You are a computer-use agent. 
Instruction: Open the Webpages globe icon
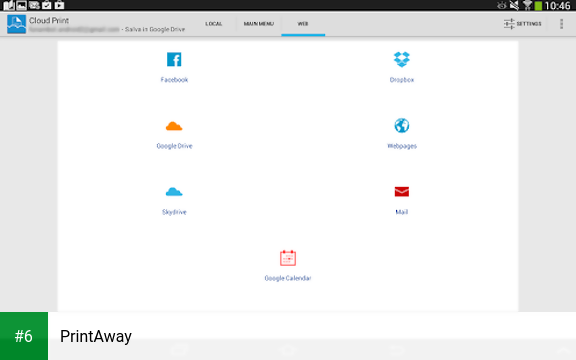tap(402, 126)
